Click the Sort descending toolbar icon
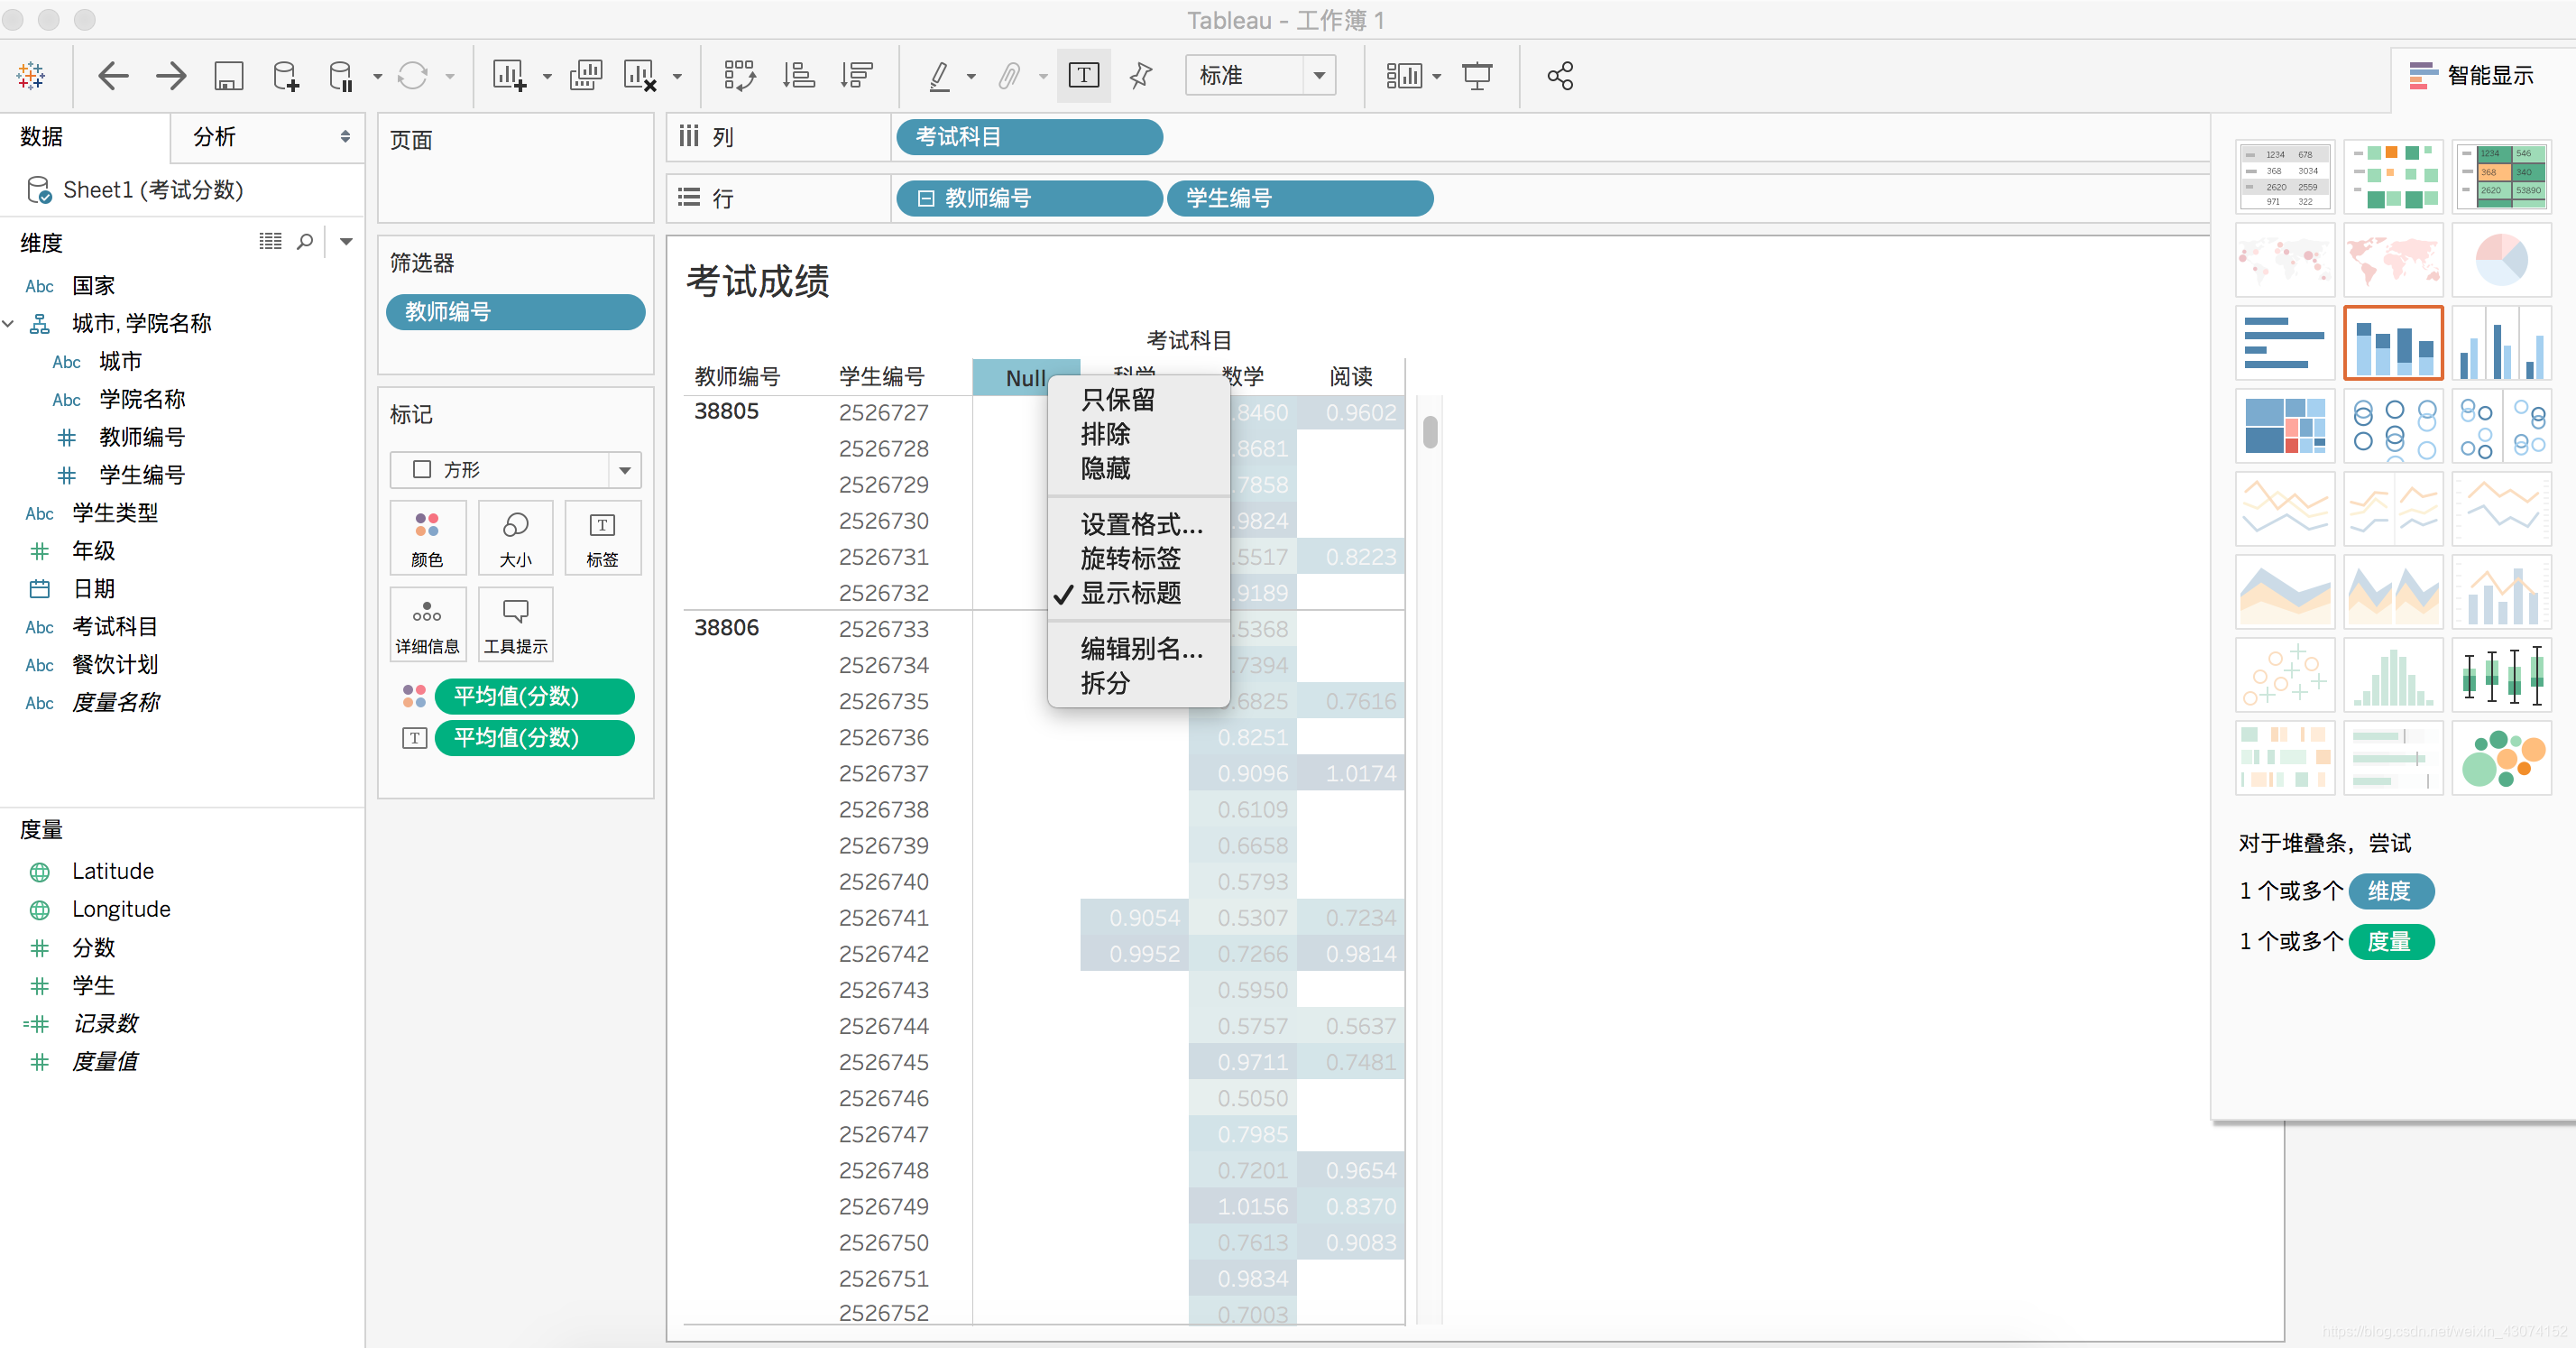This screenshot has height=1348, width=2576. pyautogui.click(x=857, y=76)
